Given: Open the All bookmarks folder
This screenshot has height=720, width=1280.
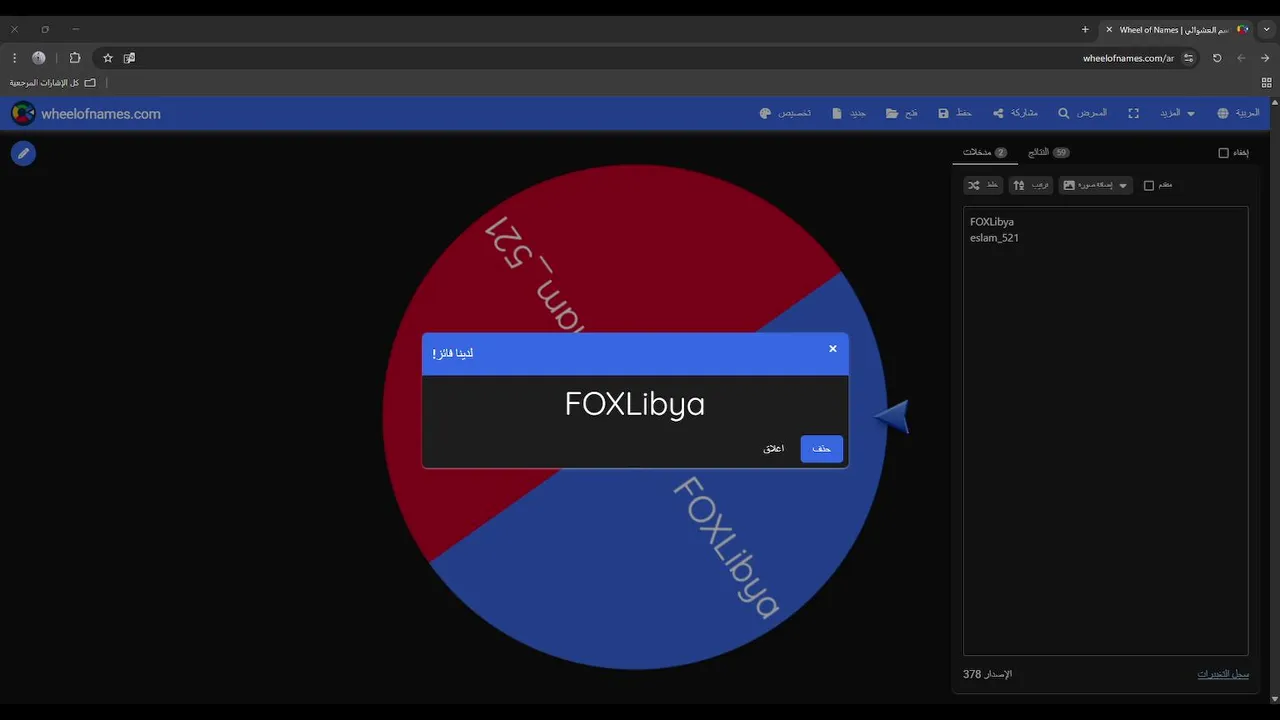Looking at the screenshot, I should tap(53, 83).
